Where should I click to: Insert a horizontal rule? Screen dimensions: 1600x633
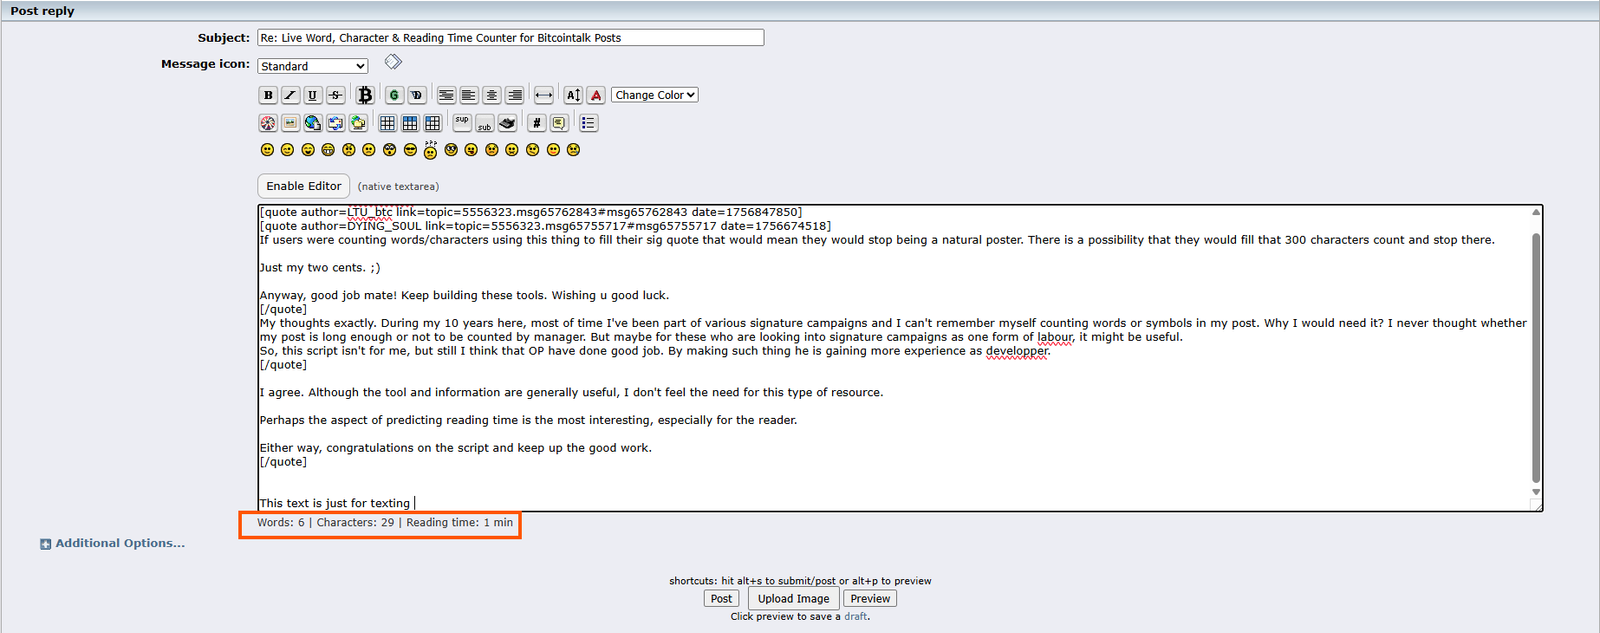tap(544, 95)
